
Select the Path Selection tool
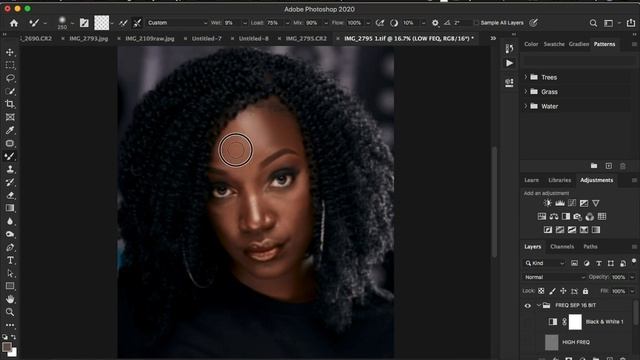[10, 273]
